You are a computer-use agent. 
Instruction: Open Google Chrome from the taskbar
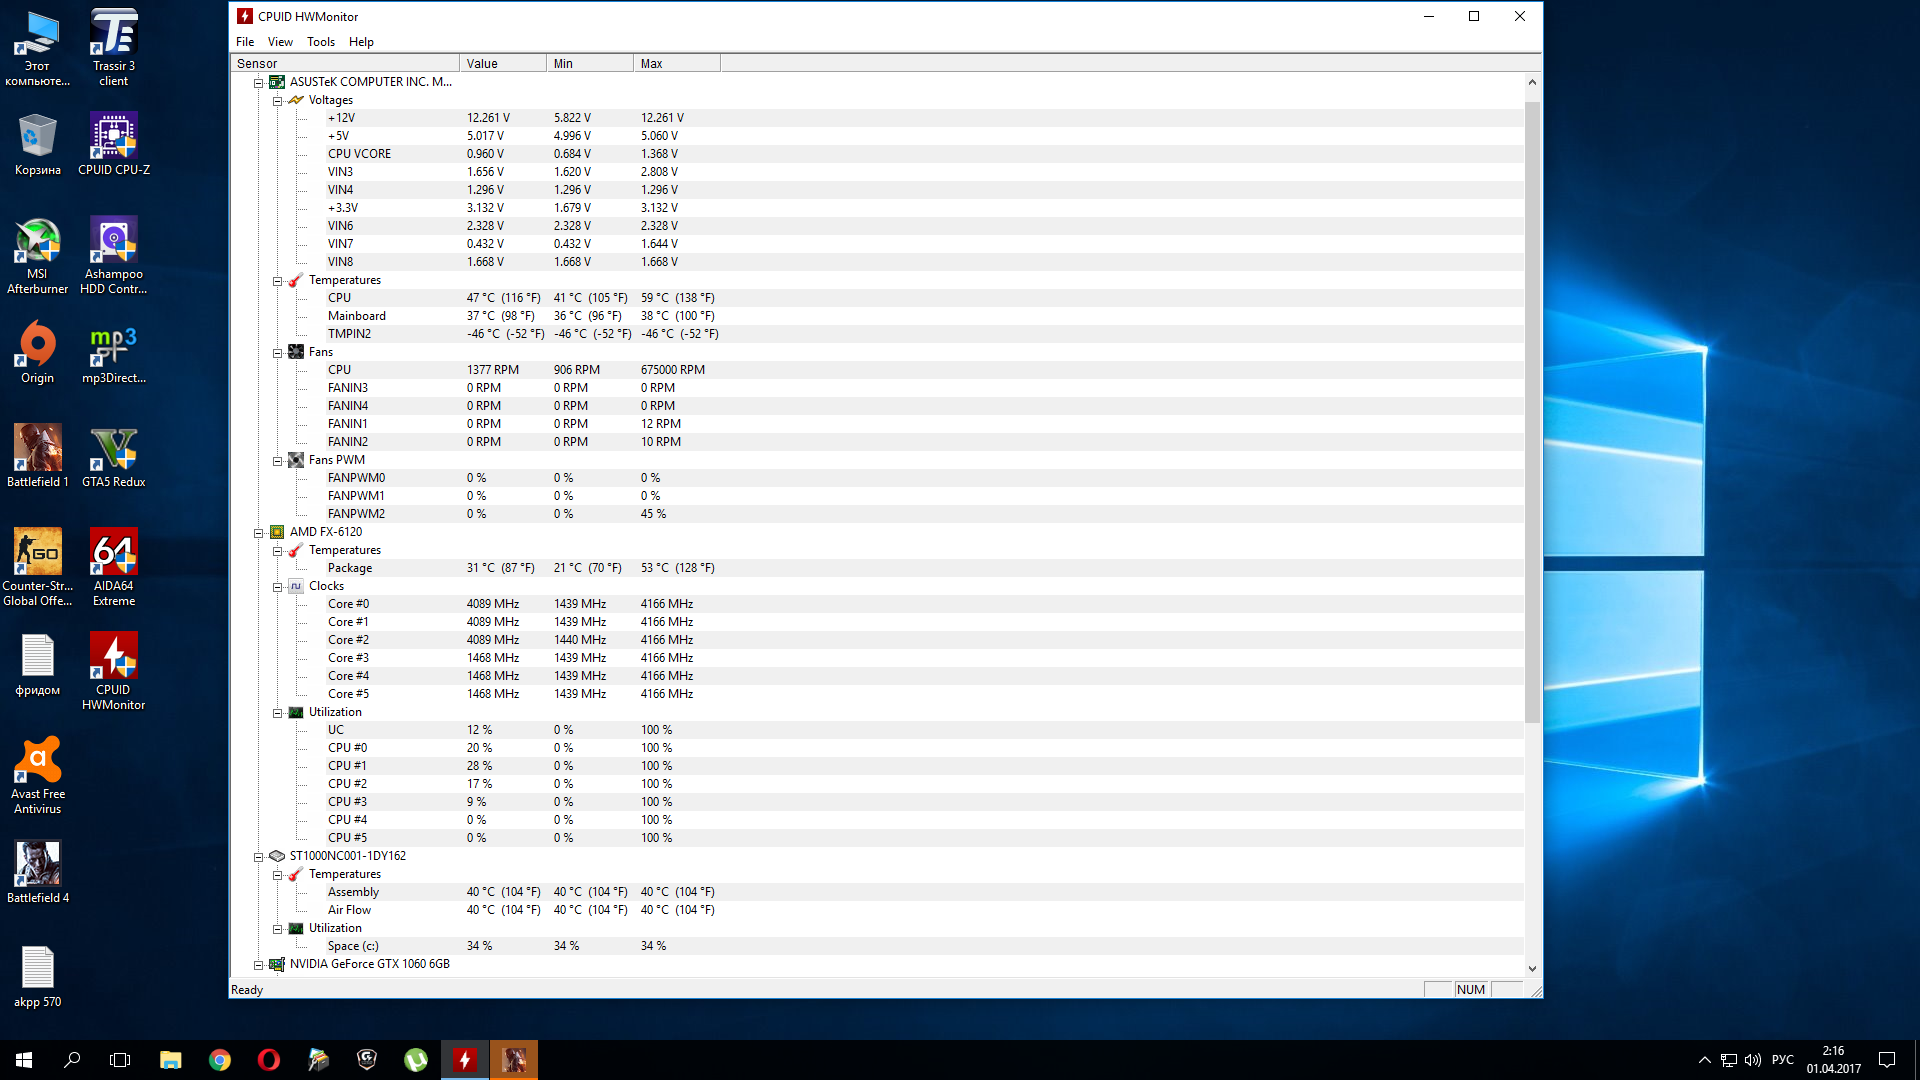[x=219, y=1060]
